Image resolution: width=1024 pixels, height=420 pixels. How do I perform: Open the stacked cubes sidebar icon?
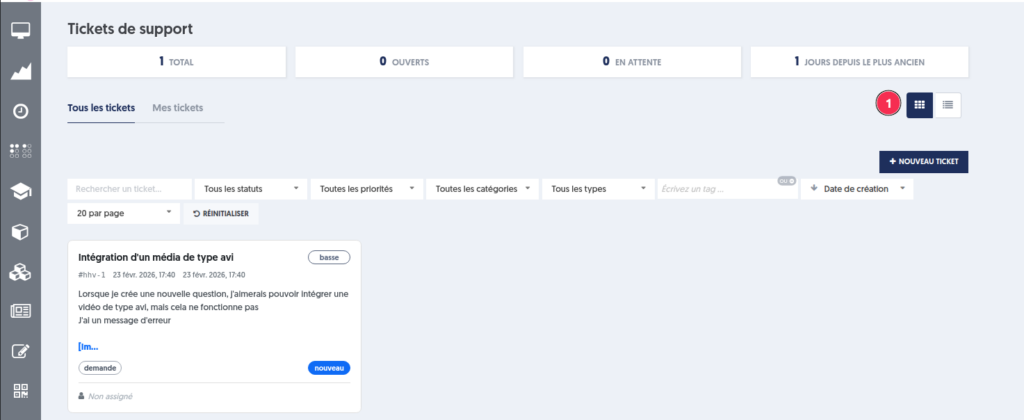coord(20,271)
